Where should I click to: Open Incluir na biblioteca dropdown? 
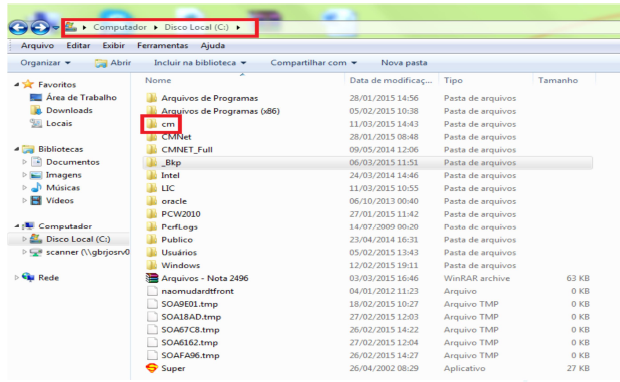click(200, 63)
